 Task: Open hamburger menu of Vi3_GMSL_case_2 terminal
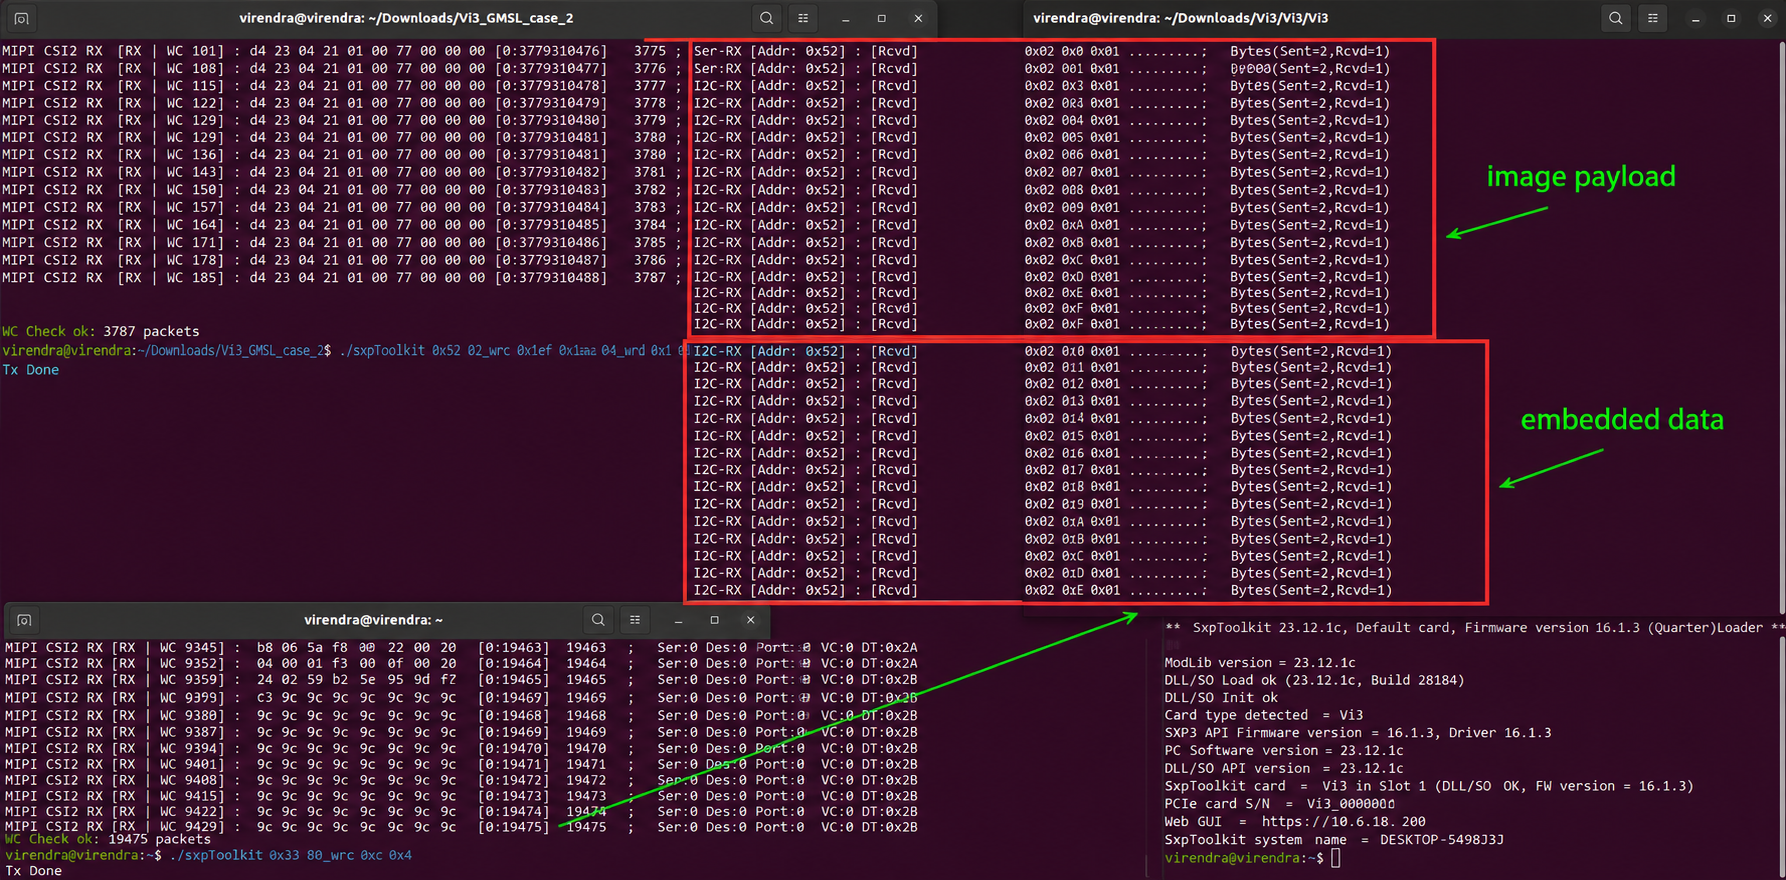point(803,18)
